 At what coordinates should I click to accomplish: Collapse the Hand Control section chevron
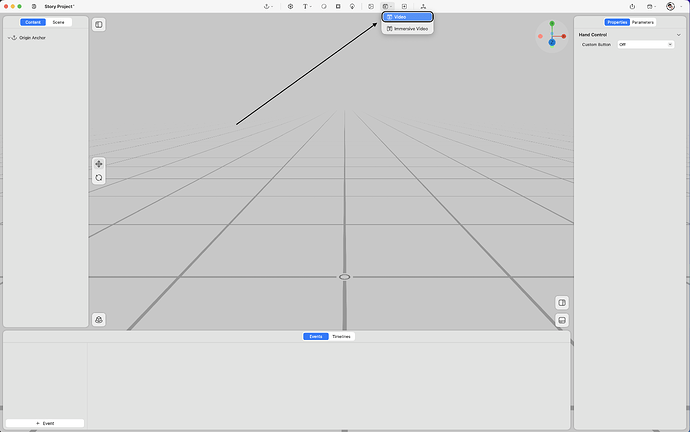coord(679,35)
